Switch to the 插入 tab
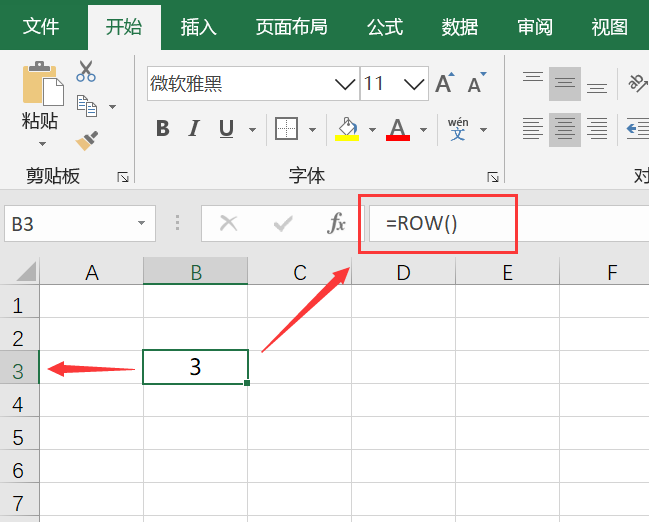Image resolution: width=649 pixels, height=522 pixels. pos(198,26)
